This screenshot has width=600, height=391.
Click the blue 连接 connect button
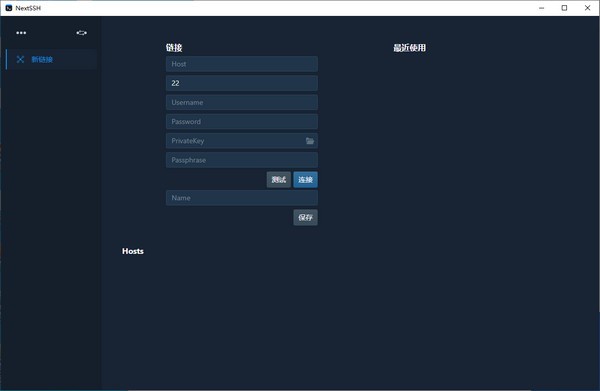305,179
